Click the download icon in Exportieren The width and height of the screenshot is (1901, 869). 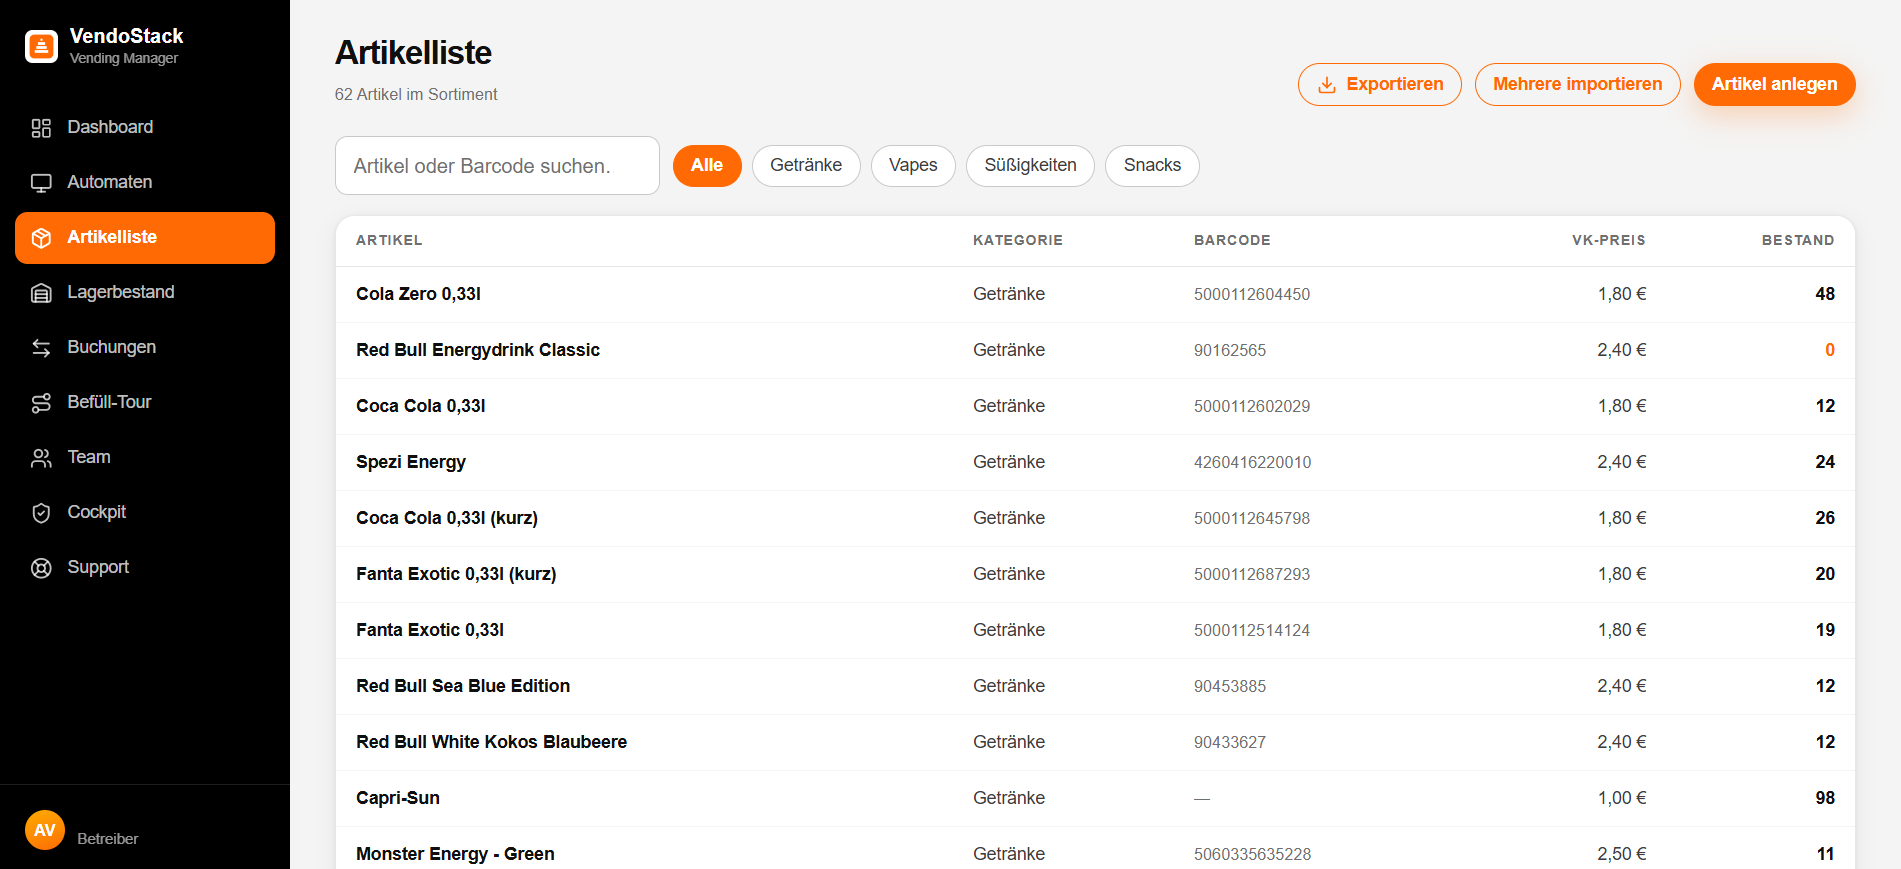(1327, 85)
